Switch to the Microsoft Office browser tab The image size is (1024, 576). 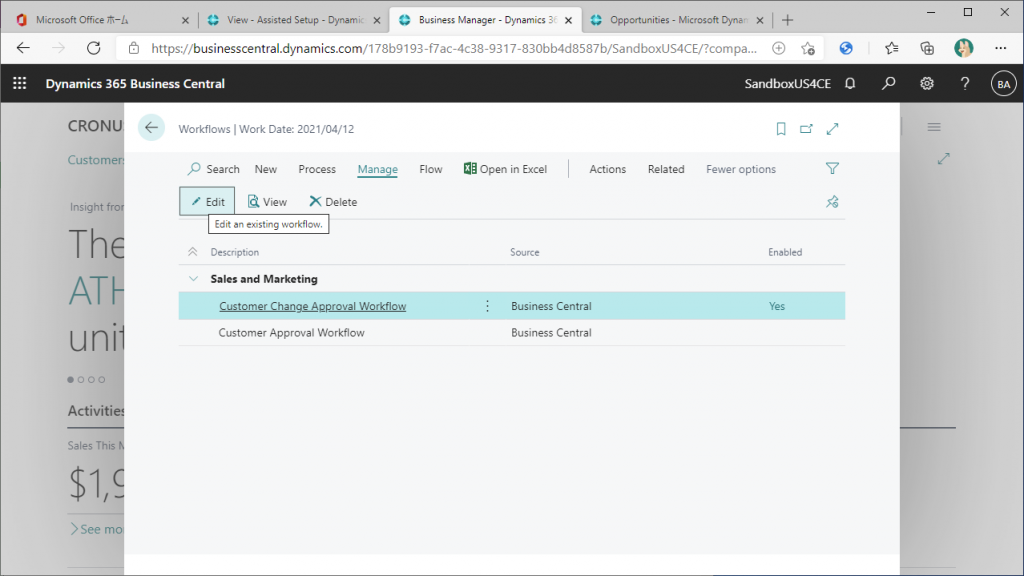click(99, 20)
